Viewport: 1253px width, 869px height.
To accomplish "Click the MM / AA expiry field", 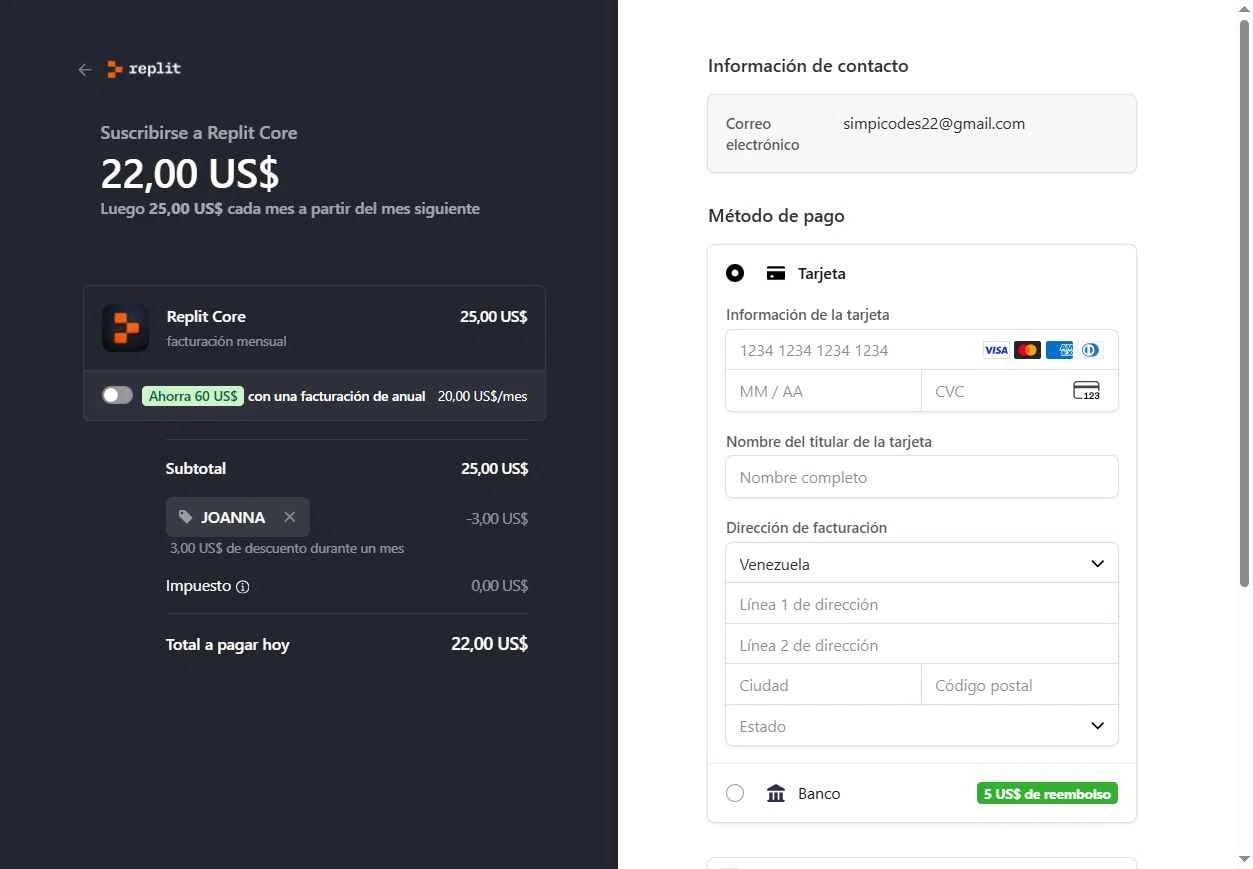I will tap(823, 391).
